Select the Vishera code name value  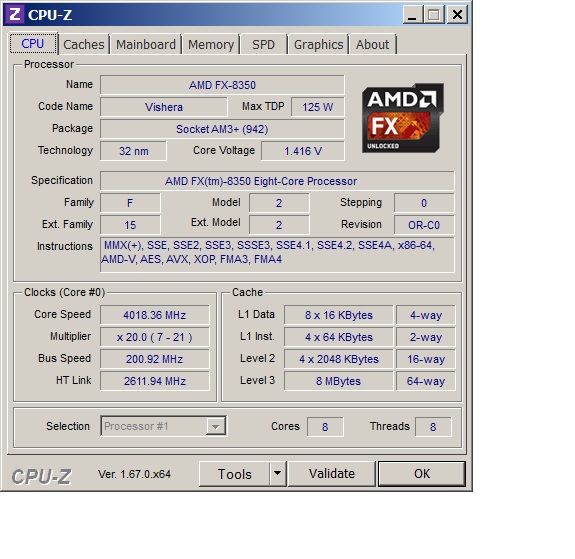coord(164,107)
